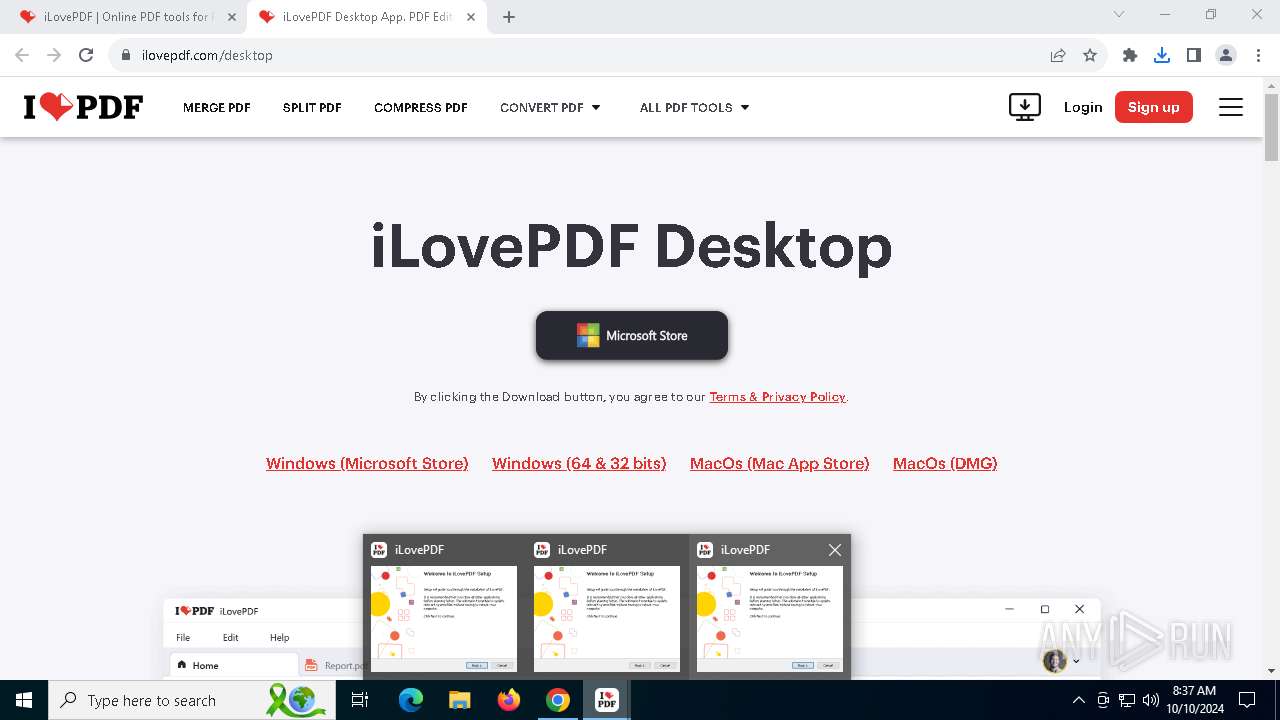Image resolution: width=1280 pixels, height=720 pixels.
Task: Click the Microsoft Store download button
Action: pos(632,335)
